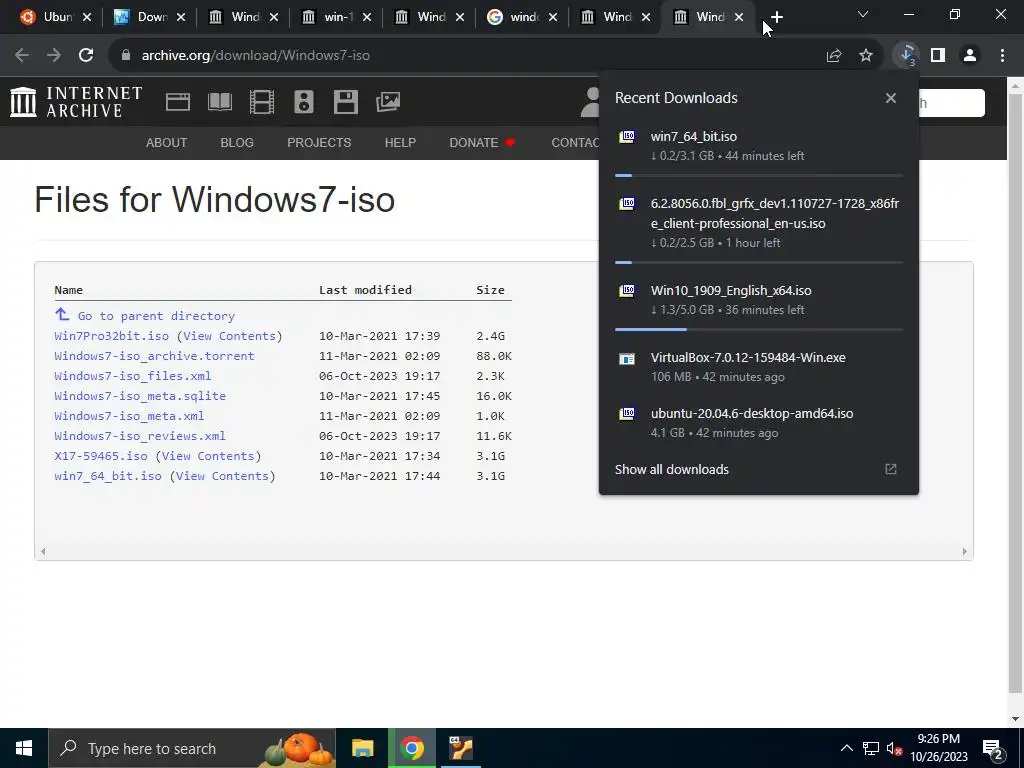Close the Google search tab
1024x768 pixels.
[553, 18]
